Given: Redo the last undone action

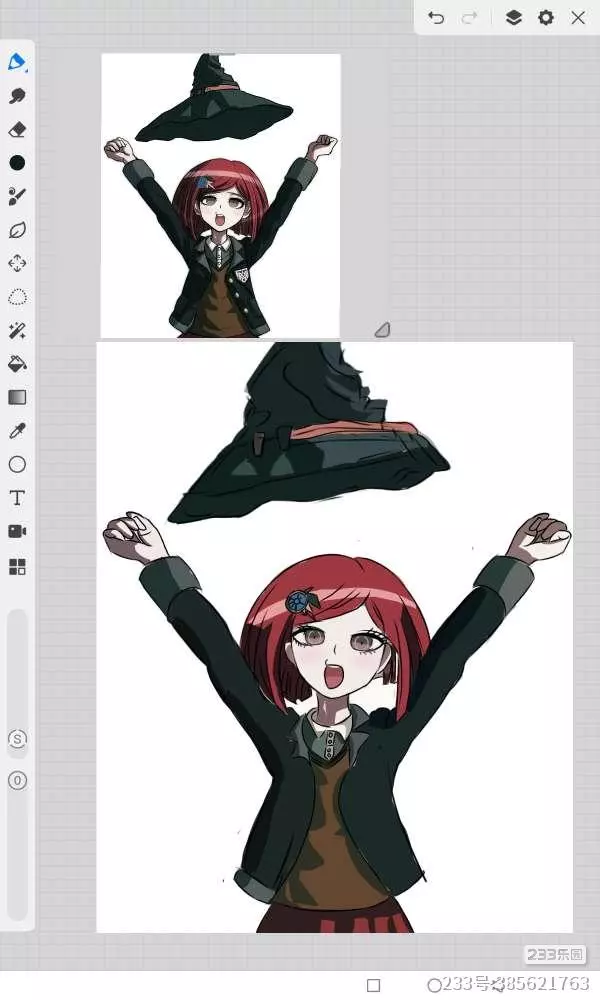Looking at the screenshot, I should click(469, 18).
